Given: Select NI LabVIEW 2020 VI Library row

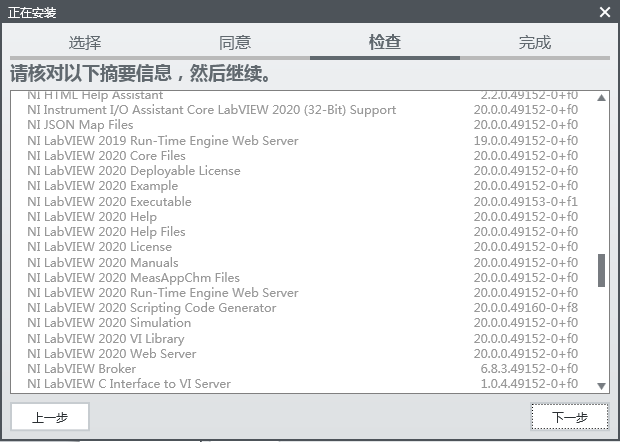Looking at the screenshot, I should 106,339.
